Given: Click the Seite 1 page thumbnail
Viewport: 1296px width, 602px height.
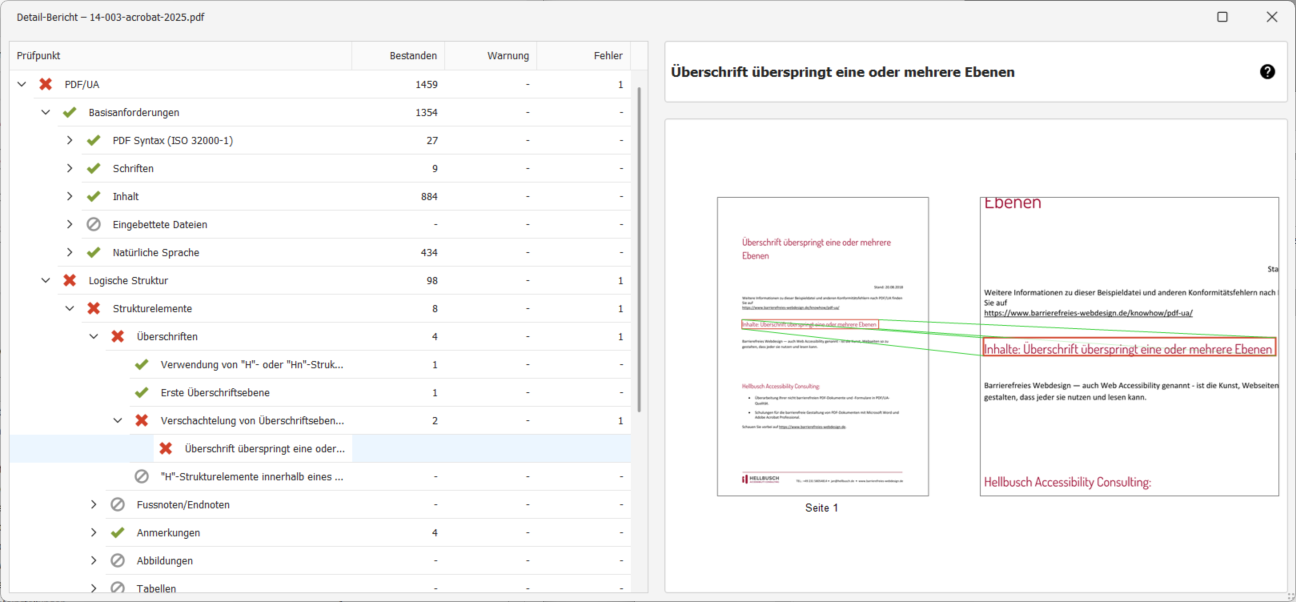Looking at the screenshot, I should [x=822, y=345].
